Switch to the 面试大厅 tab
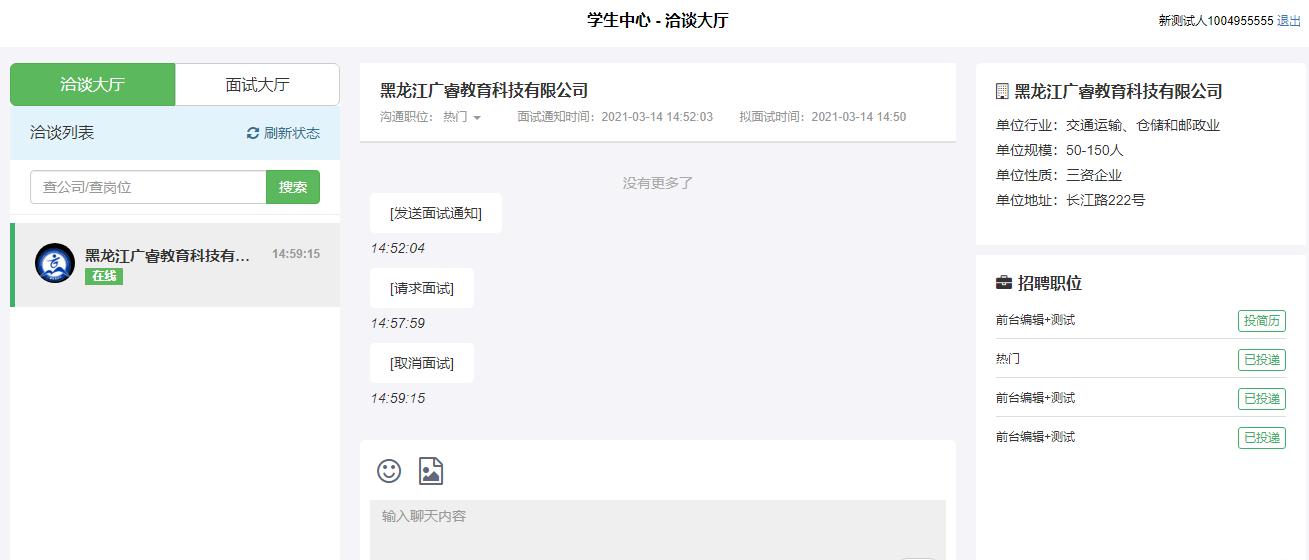Viewport: 1309px width, 560px height. (x=257, y=85)
